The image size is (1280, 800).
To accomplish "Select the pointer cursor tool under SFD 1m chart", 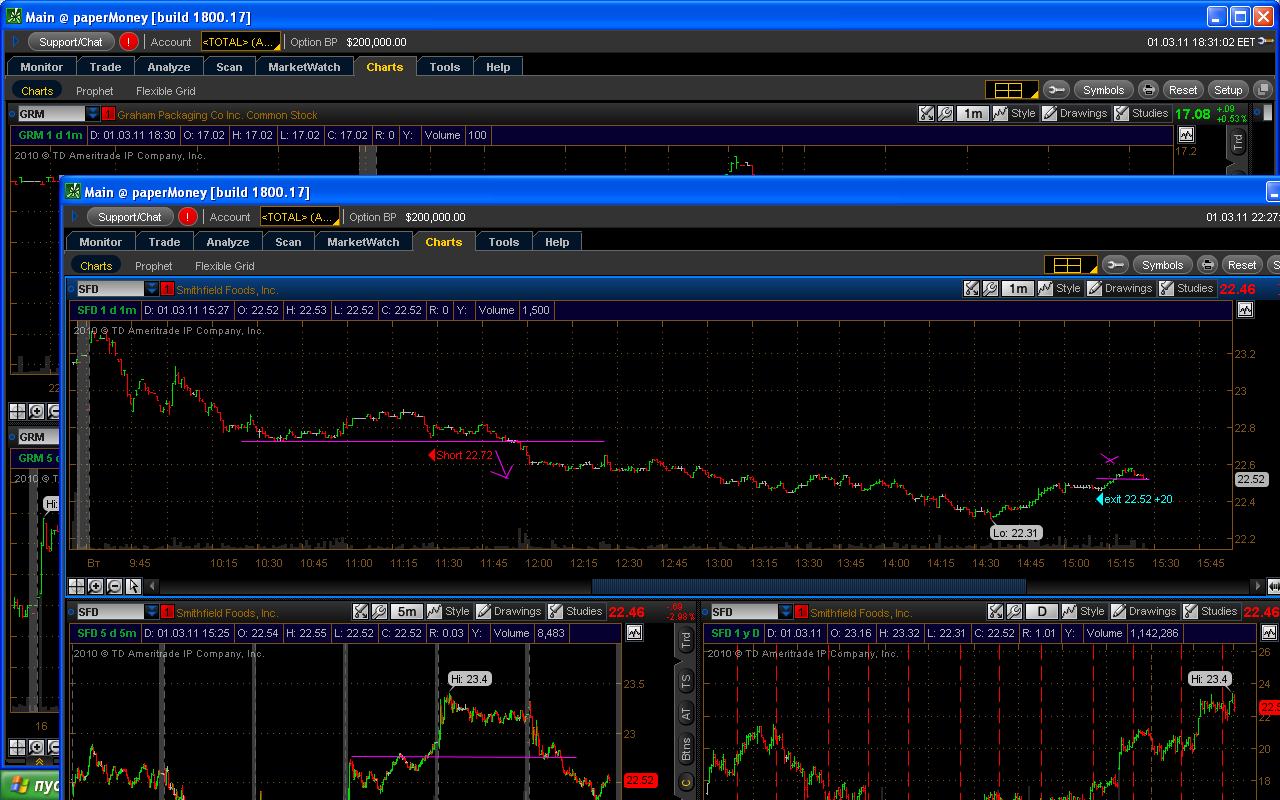I will pos(133,586).
